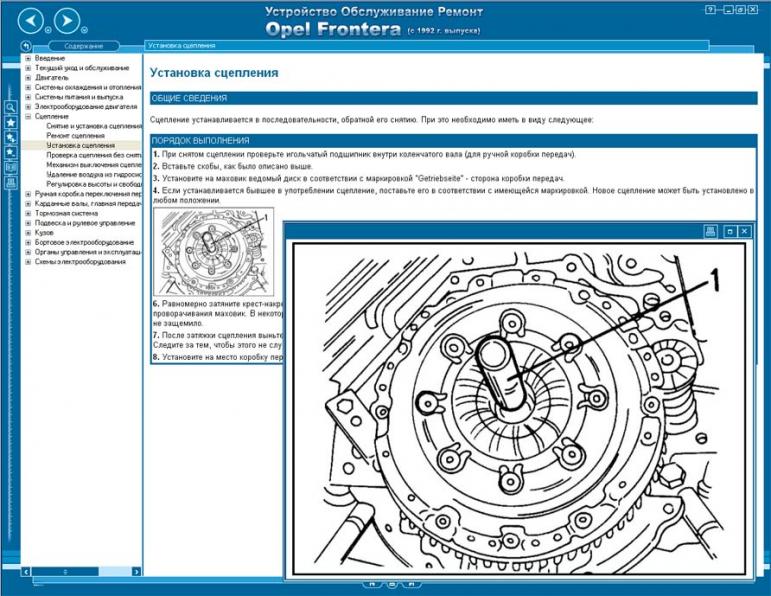Select Установка сцепления topic
Viewport: 771px width, 596px height.
(81, 146)
